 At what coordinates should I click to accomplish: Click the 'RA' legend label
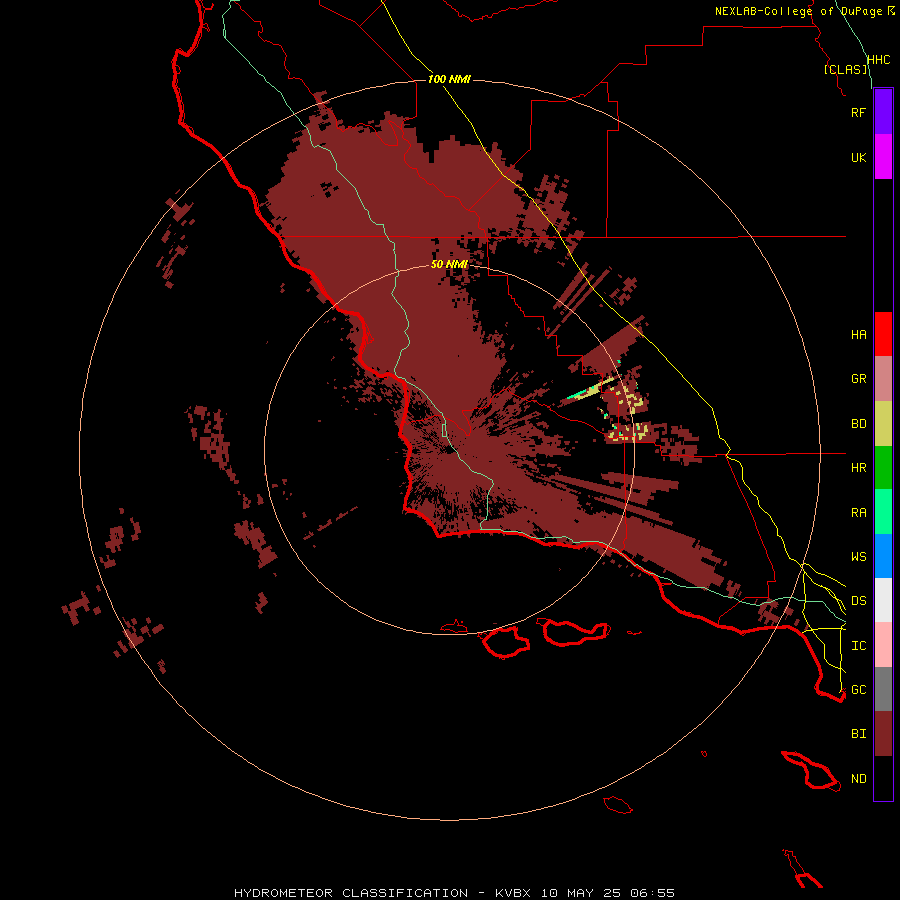pos(859,513)
